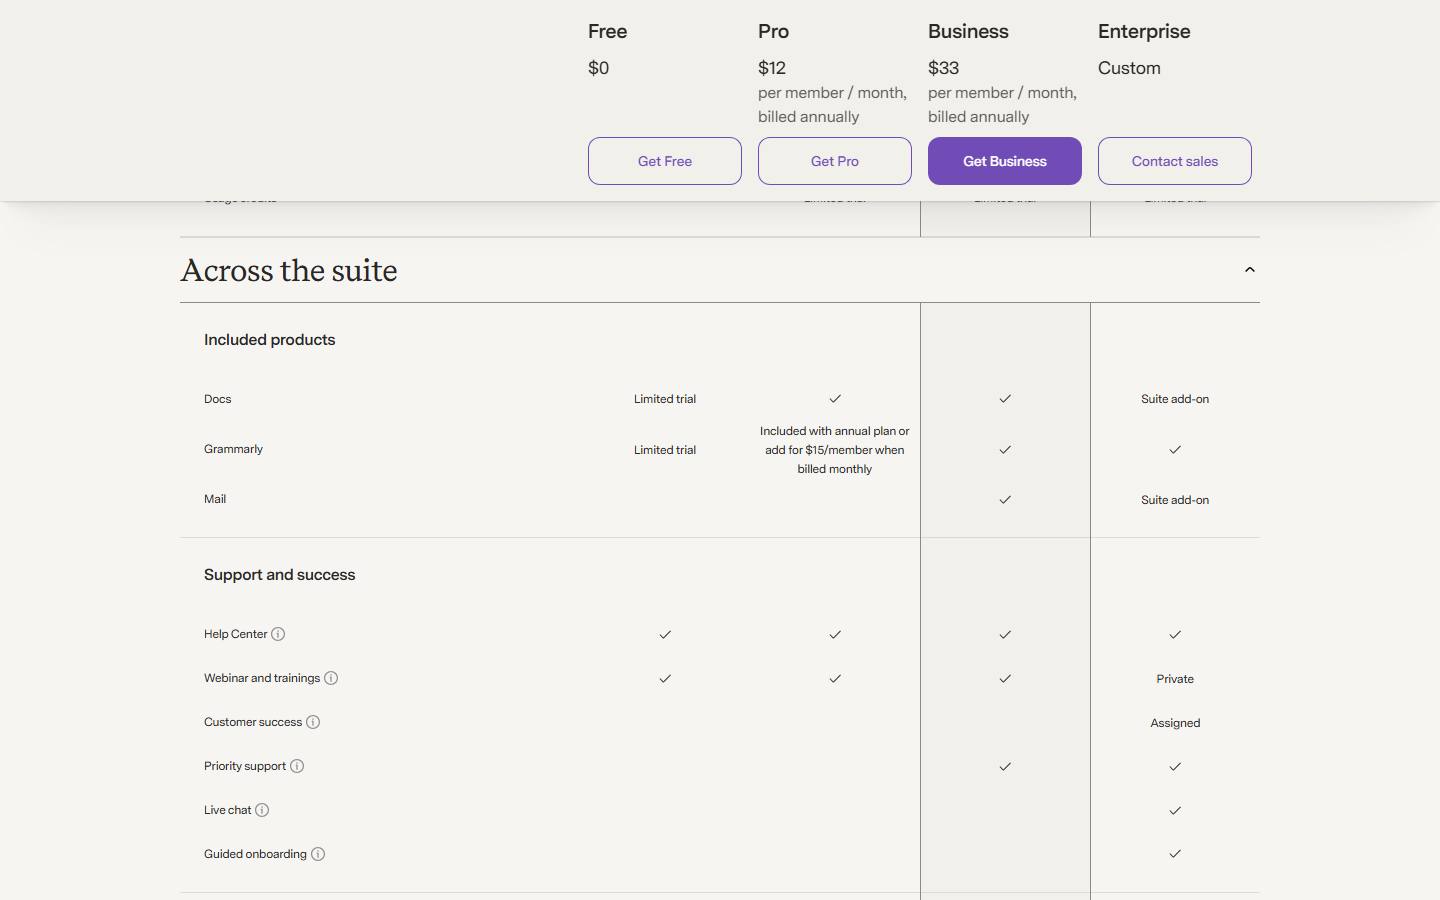Click the Live chat label
1440x900 pixels.
click(228, 810)
